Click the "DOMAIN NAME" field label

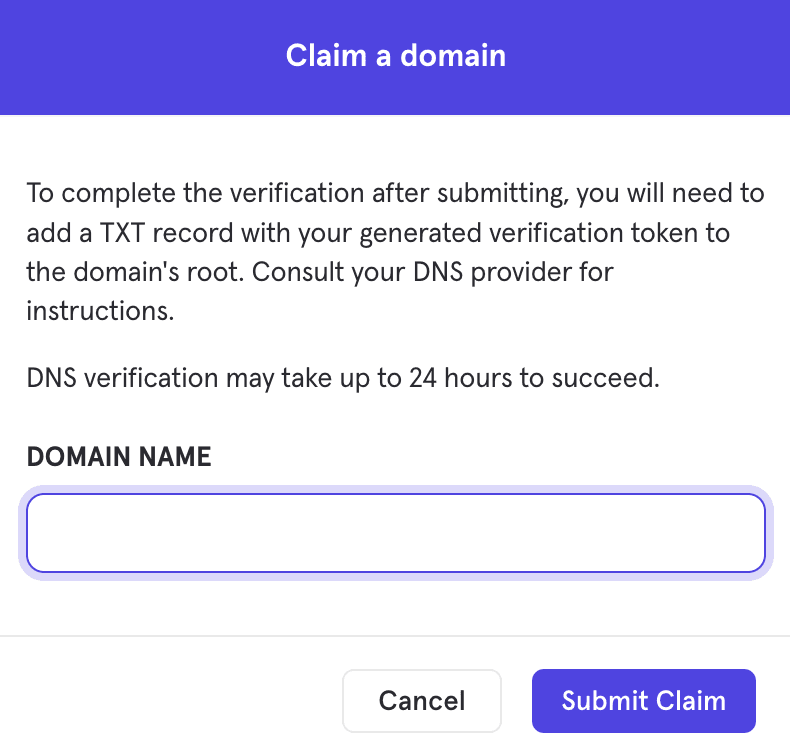pos(119,457)
